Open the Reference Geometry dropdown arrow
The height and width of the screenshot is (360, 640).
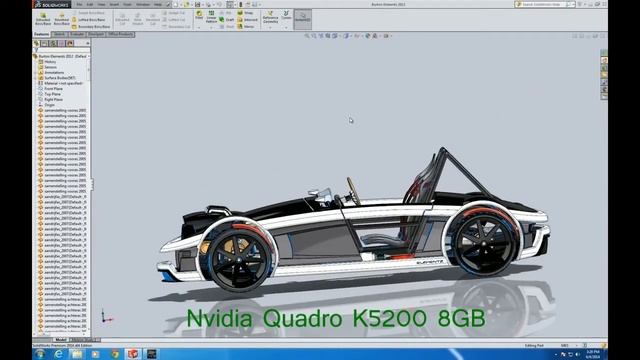coord(270,27)
